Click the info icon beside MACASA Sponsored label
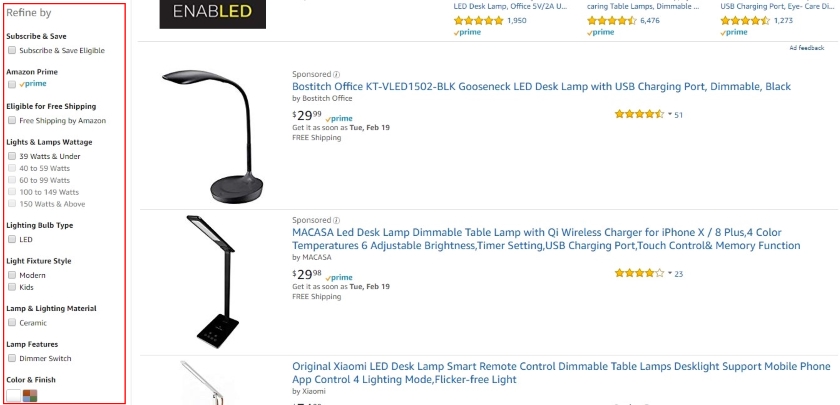The image size is (840, 405). pos(336,220)
